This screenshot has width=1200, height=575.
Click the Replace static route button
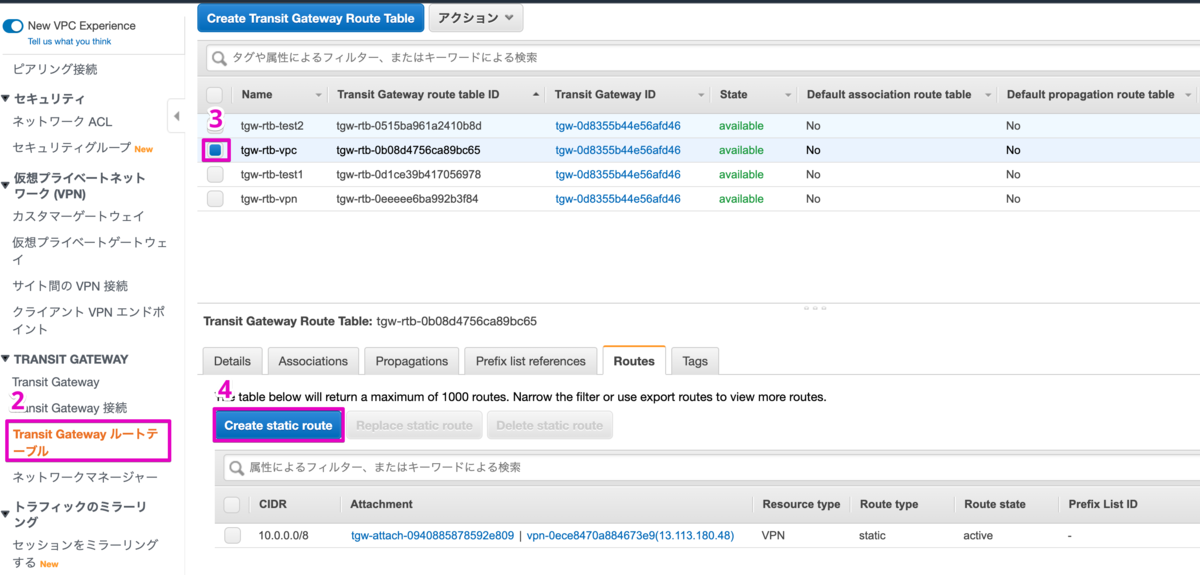414,425
